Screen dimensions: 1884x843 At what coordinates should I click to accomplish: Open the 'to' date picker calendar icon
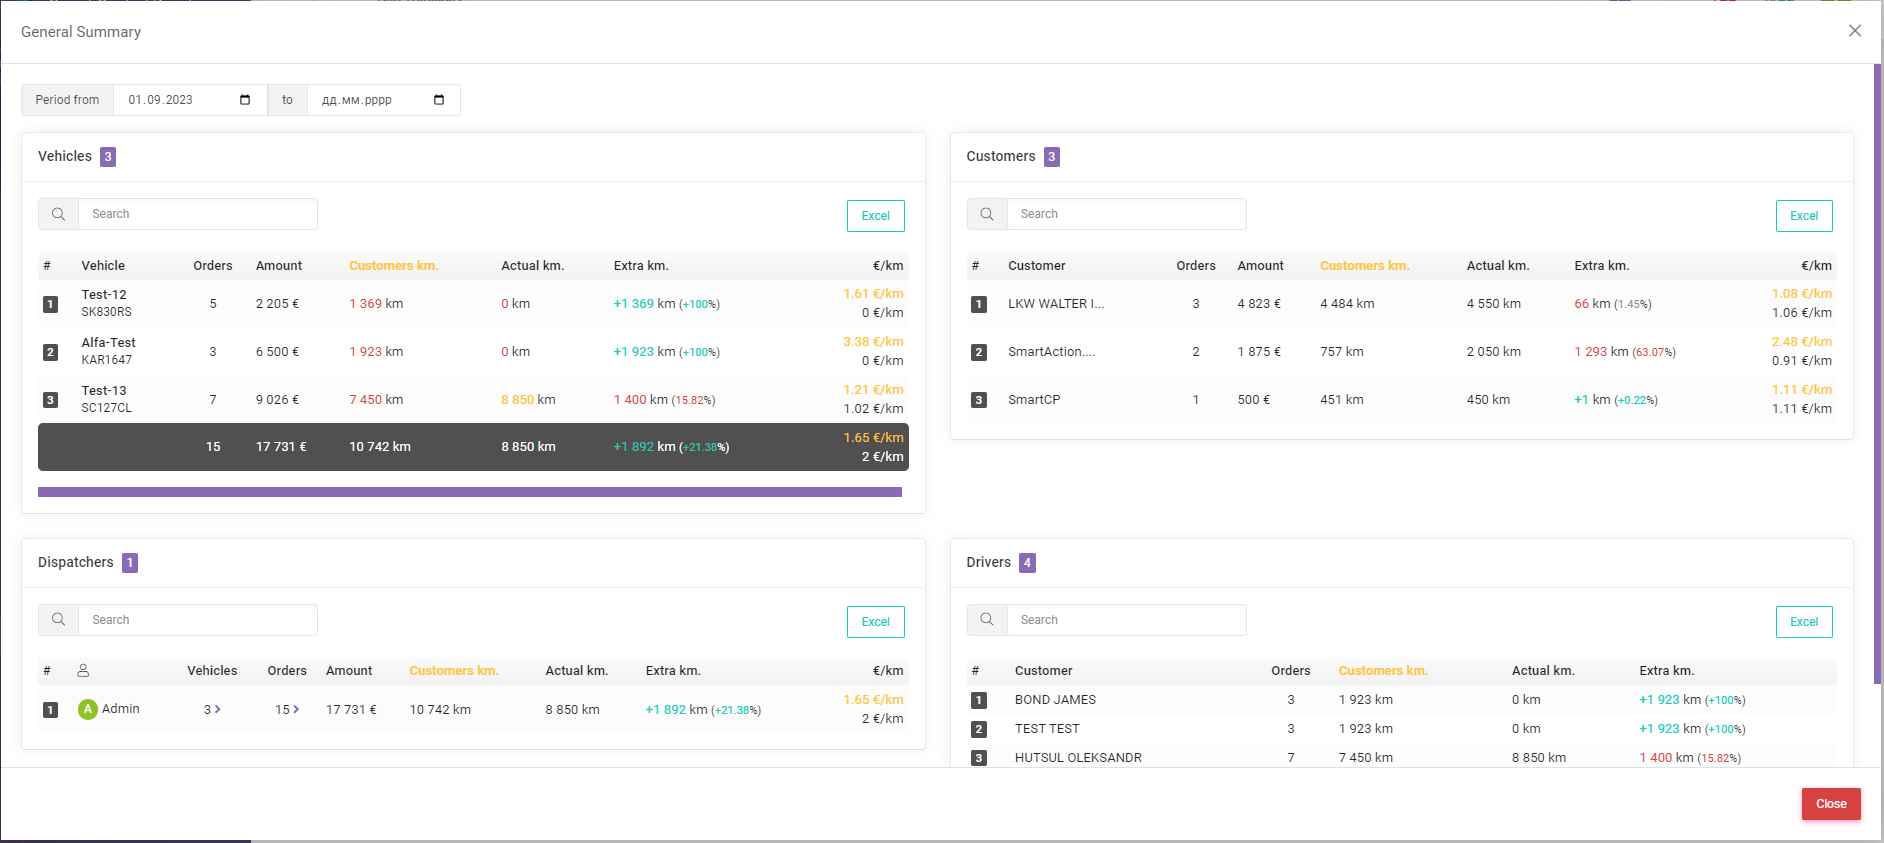click(439, 100)
